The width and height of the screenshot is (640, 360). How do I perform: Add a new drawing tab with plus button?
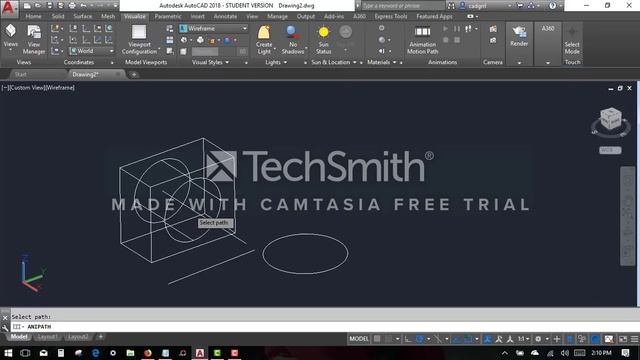134,75
